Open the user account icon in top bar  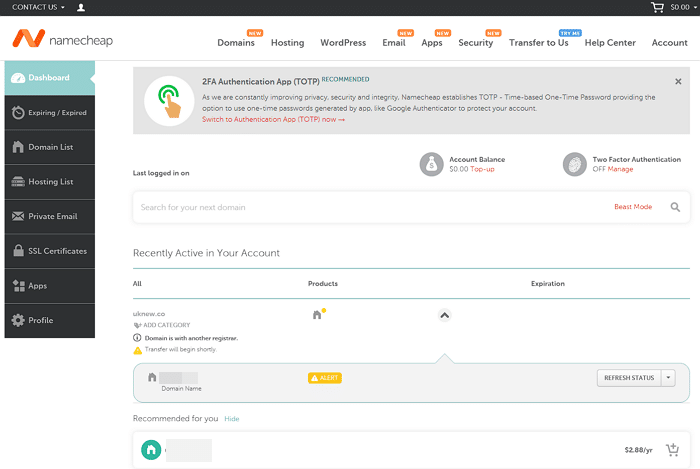tap(81, 7)
